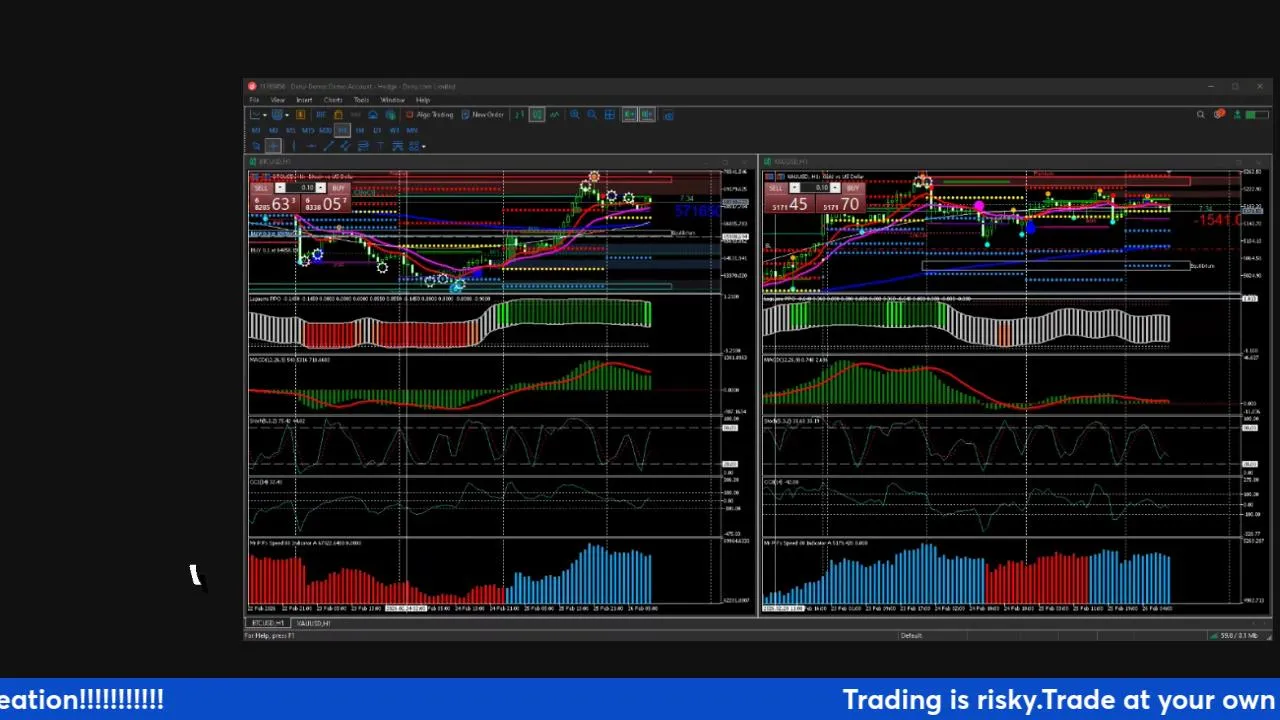Select the H1 timeframe
Viewport: 1280px width, 720px height.
pyautogui.click(x=342, y=130)
